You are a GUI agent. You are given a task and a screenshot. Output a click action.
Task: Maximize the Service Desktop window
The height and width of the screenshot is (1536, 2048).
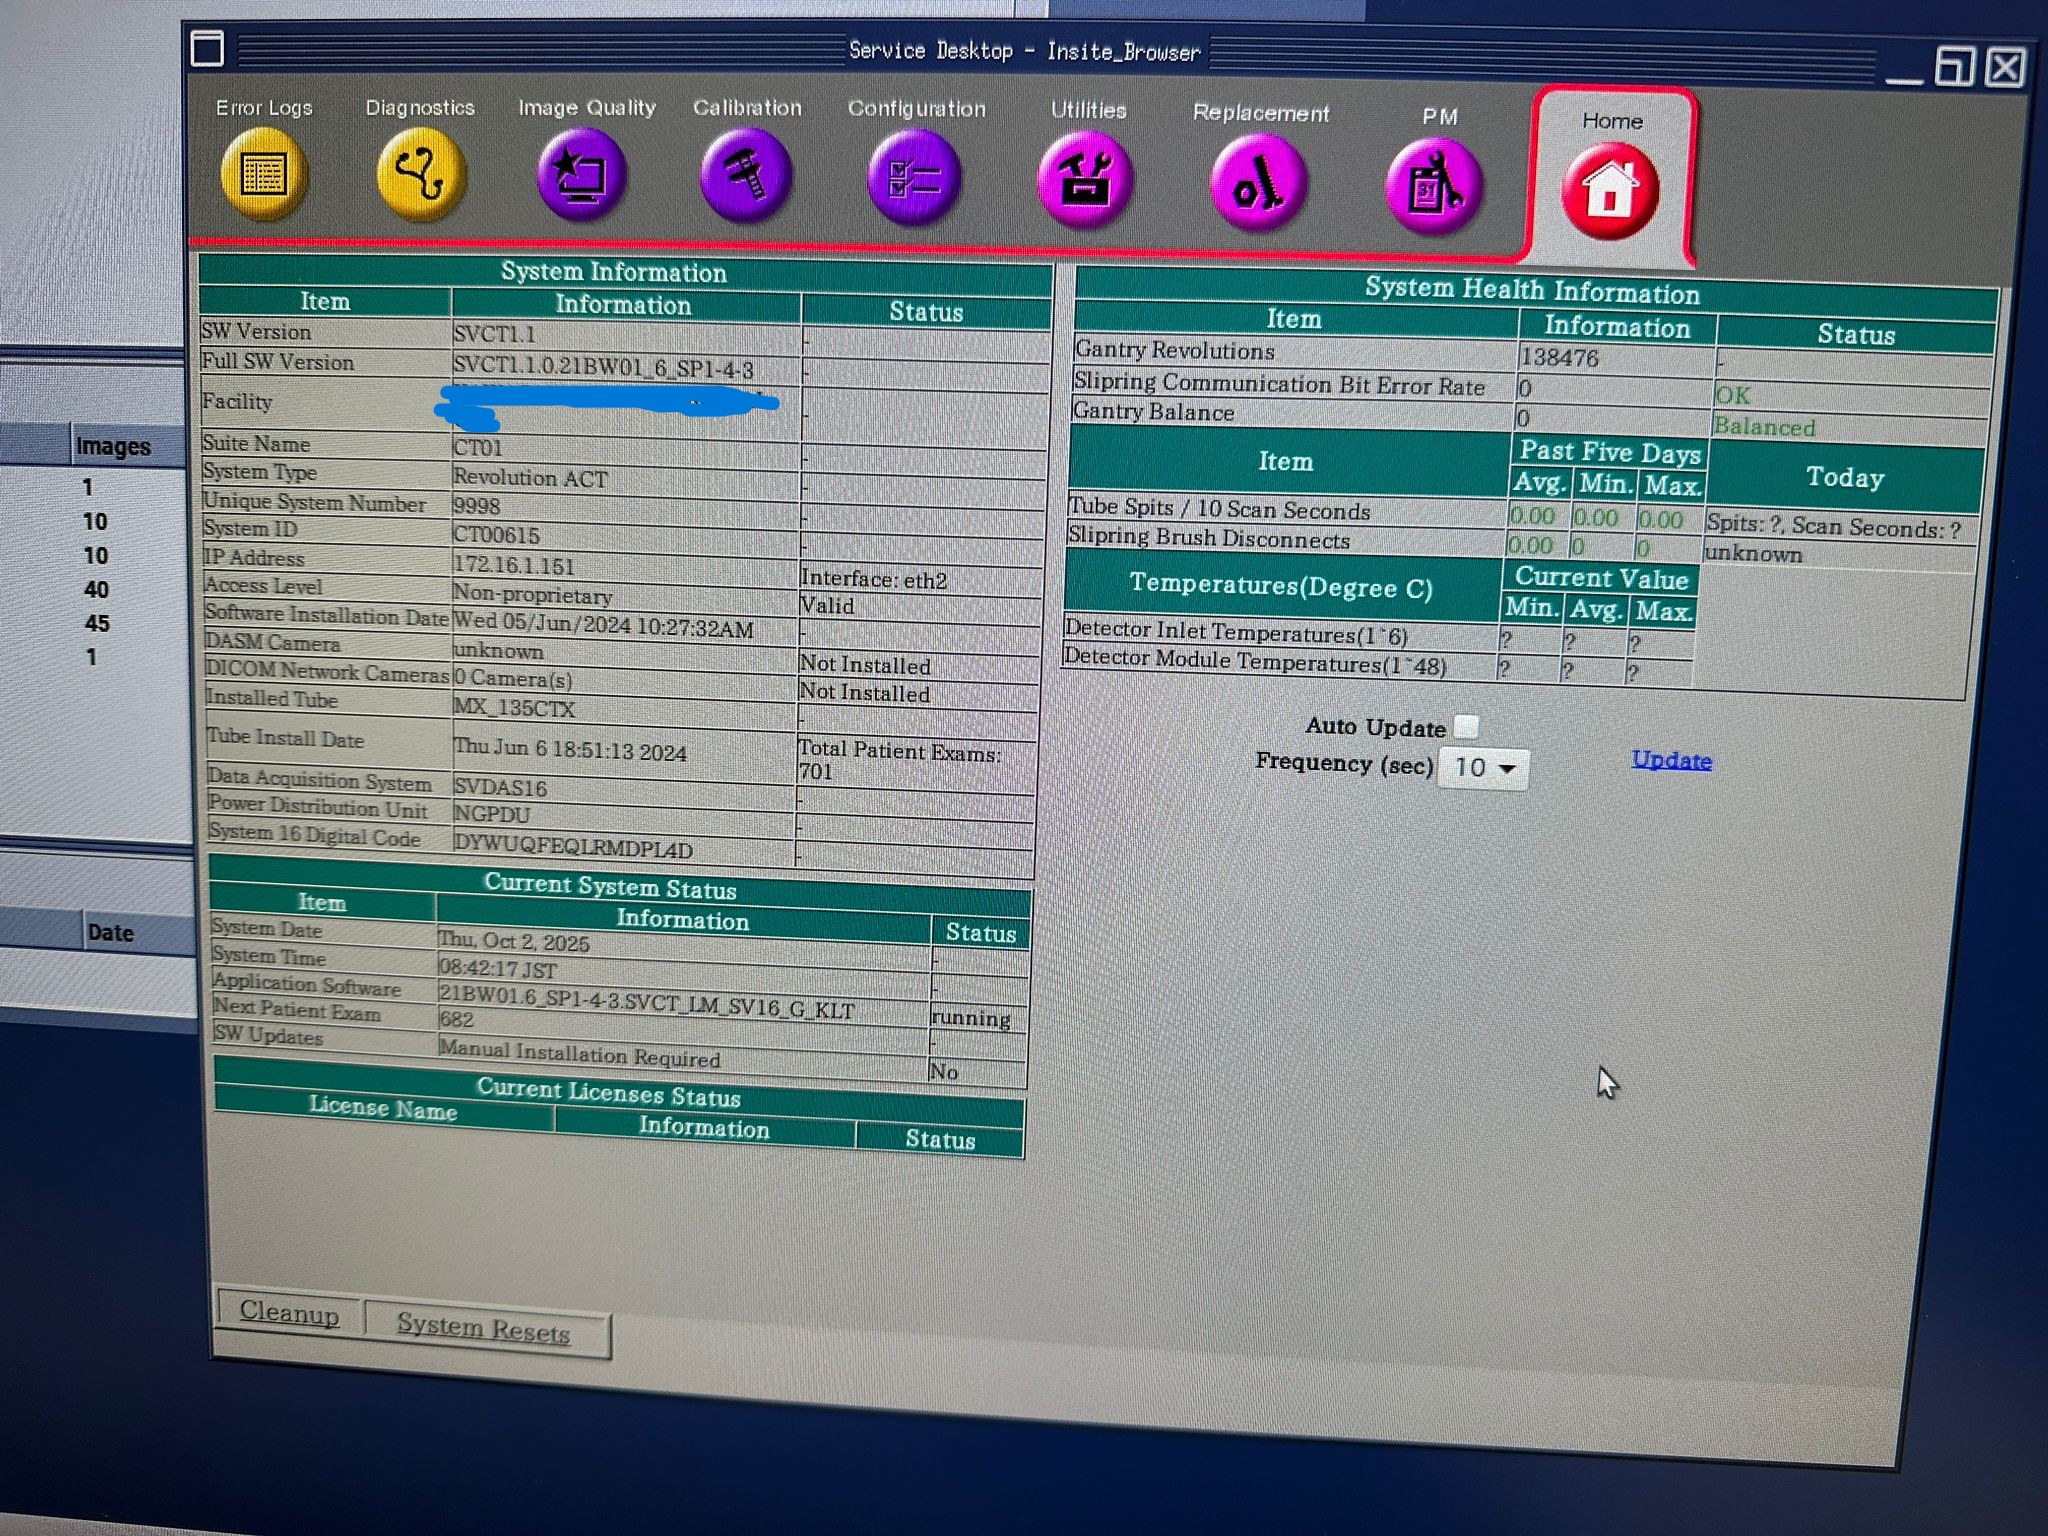[1953, 67]
